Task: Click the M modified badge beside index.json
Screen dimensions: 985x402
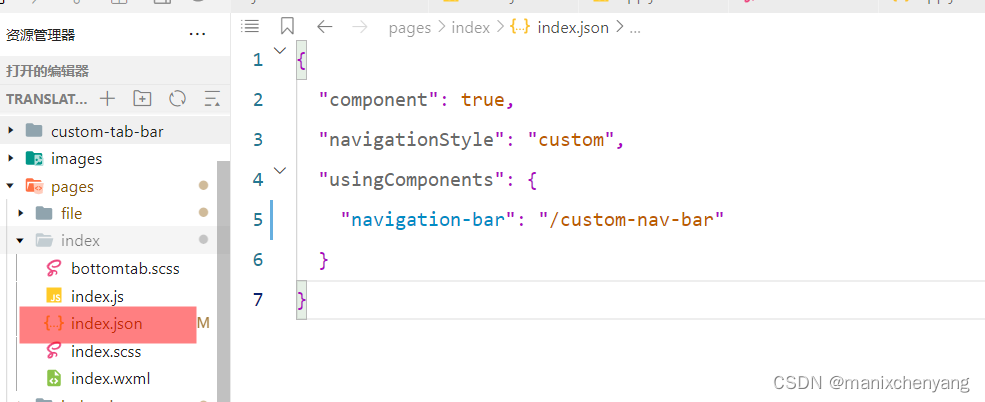Action: click(203, 323)
